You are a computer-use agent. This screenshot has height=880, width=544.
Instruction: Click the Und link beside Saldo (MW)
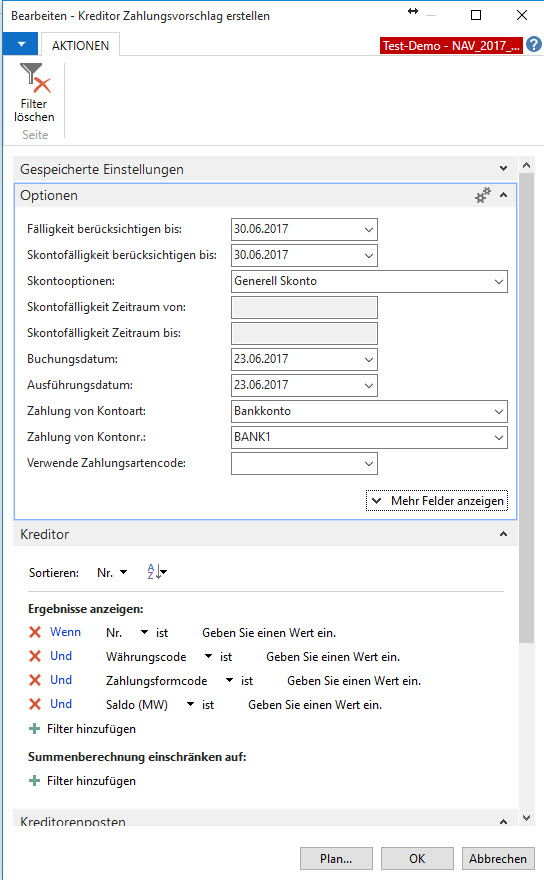61,704
